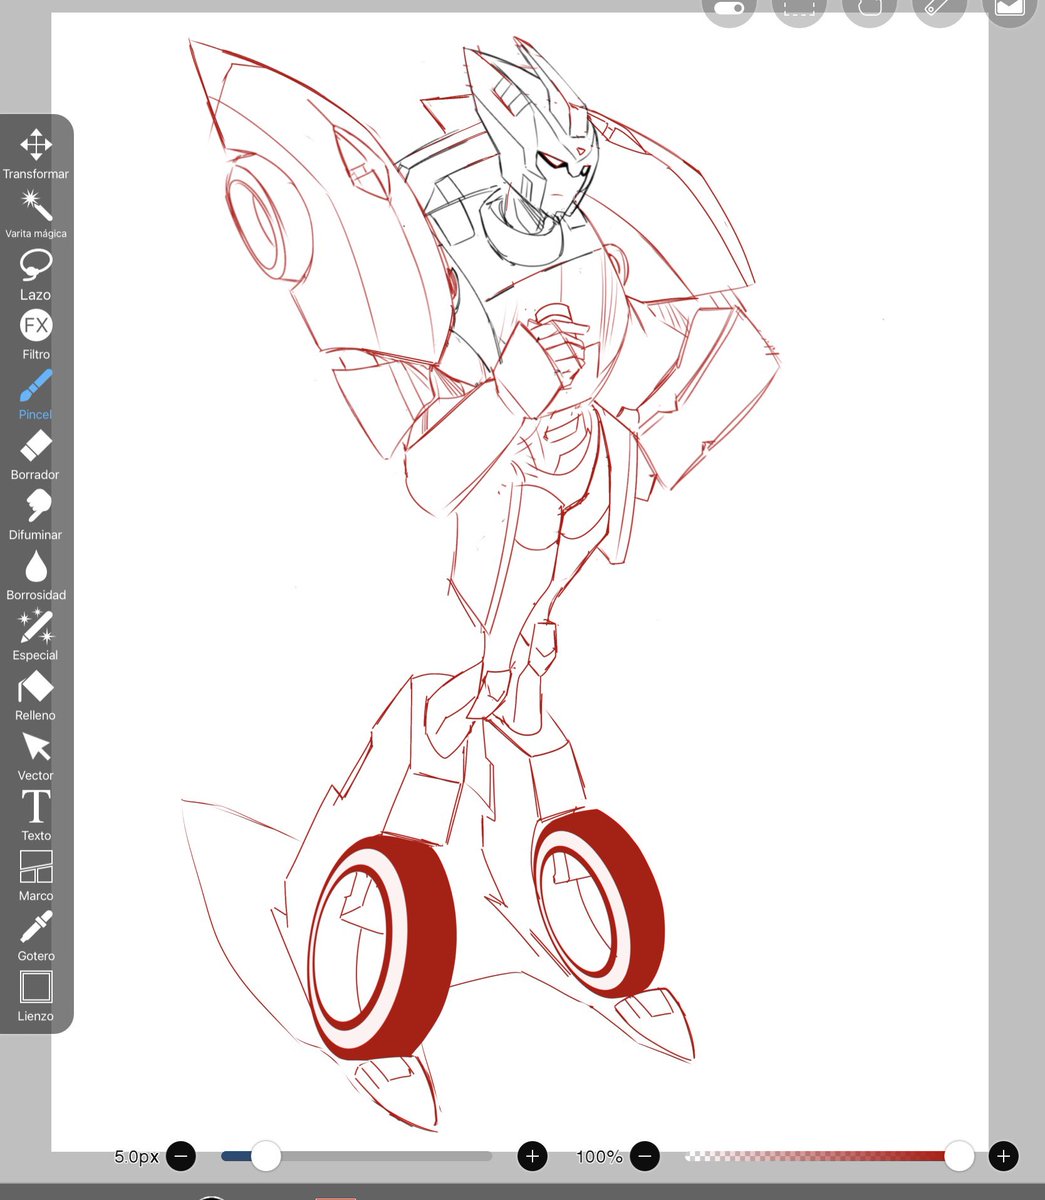Open the dashed selection area button

pyautogui.click(x=799, y=8)
